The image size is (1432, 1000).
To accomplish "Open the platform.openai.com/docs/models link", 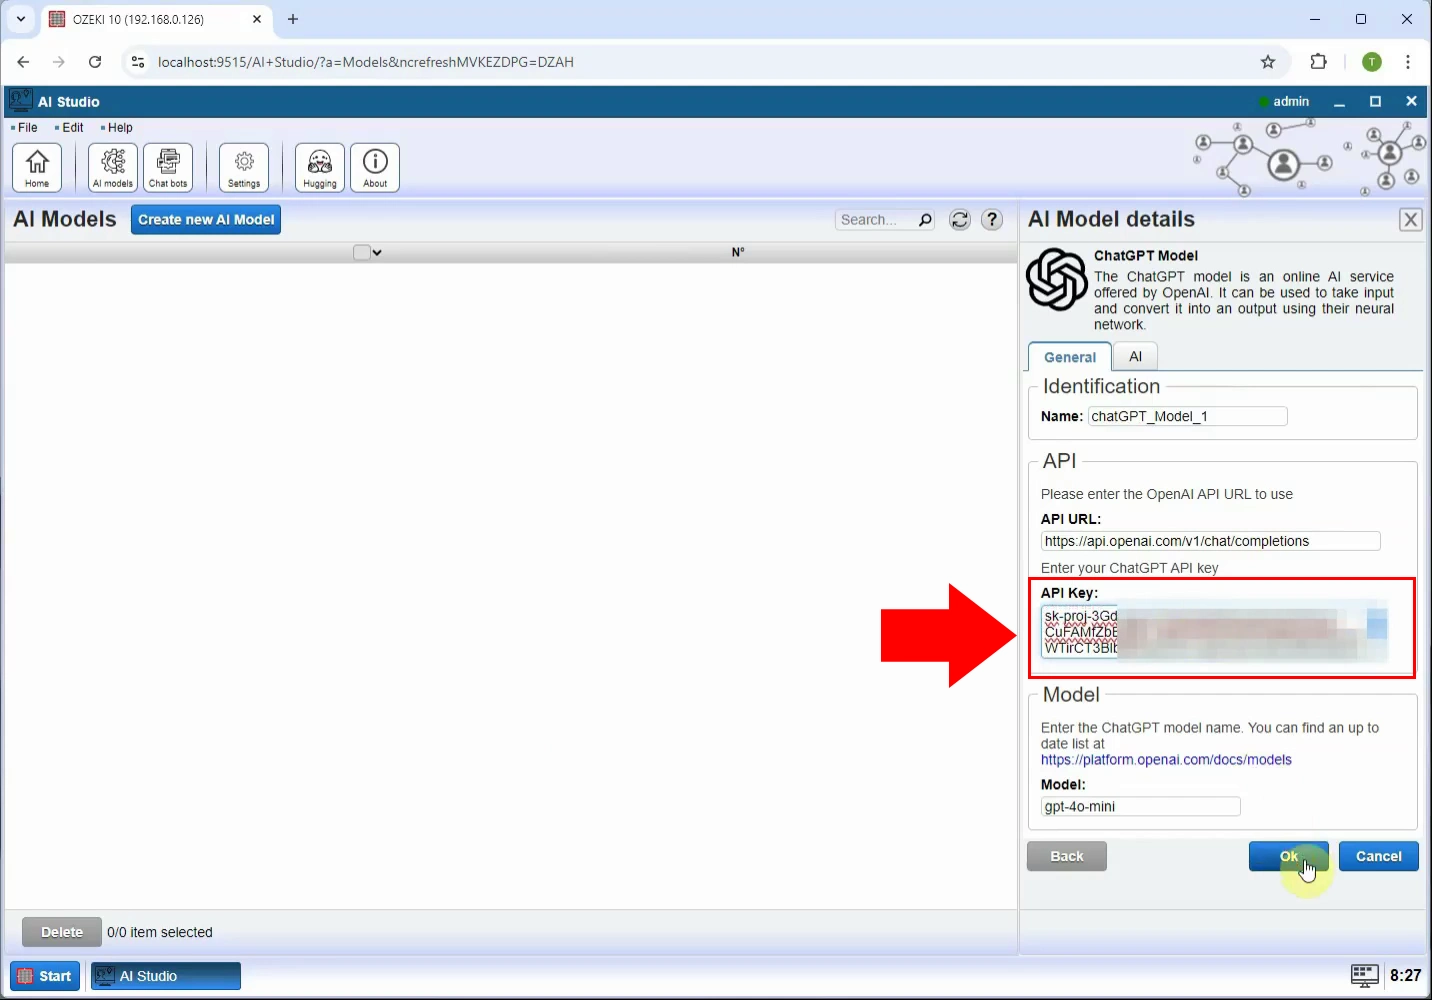I will click(x=1166, y=760).
